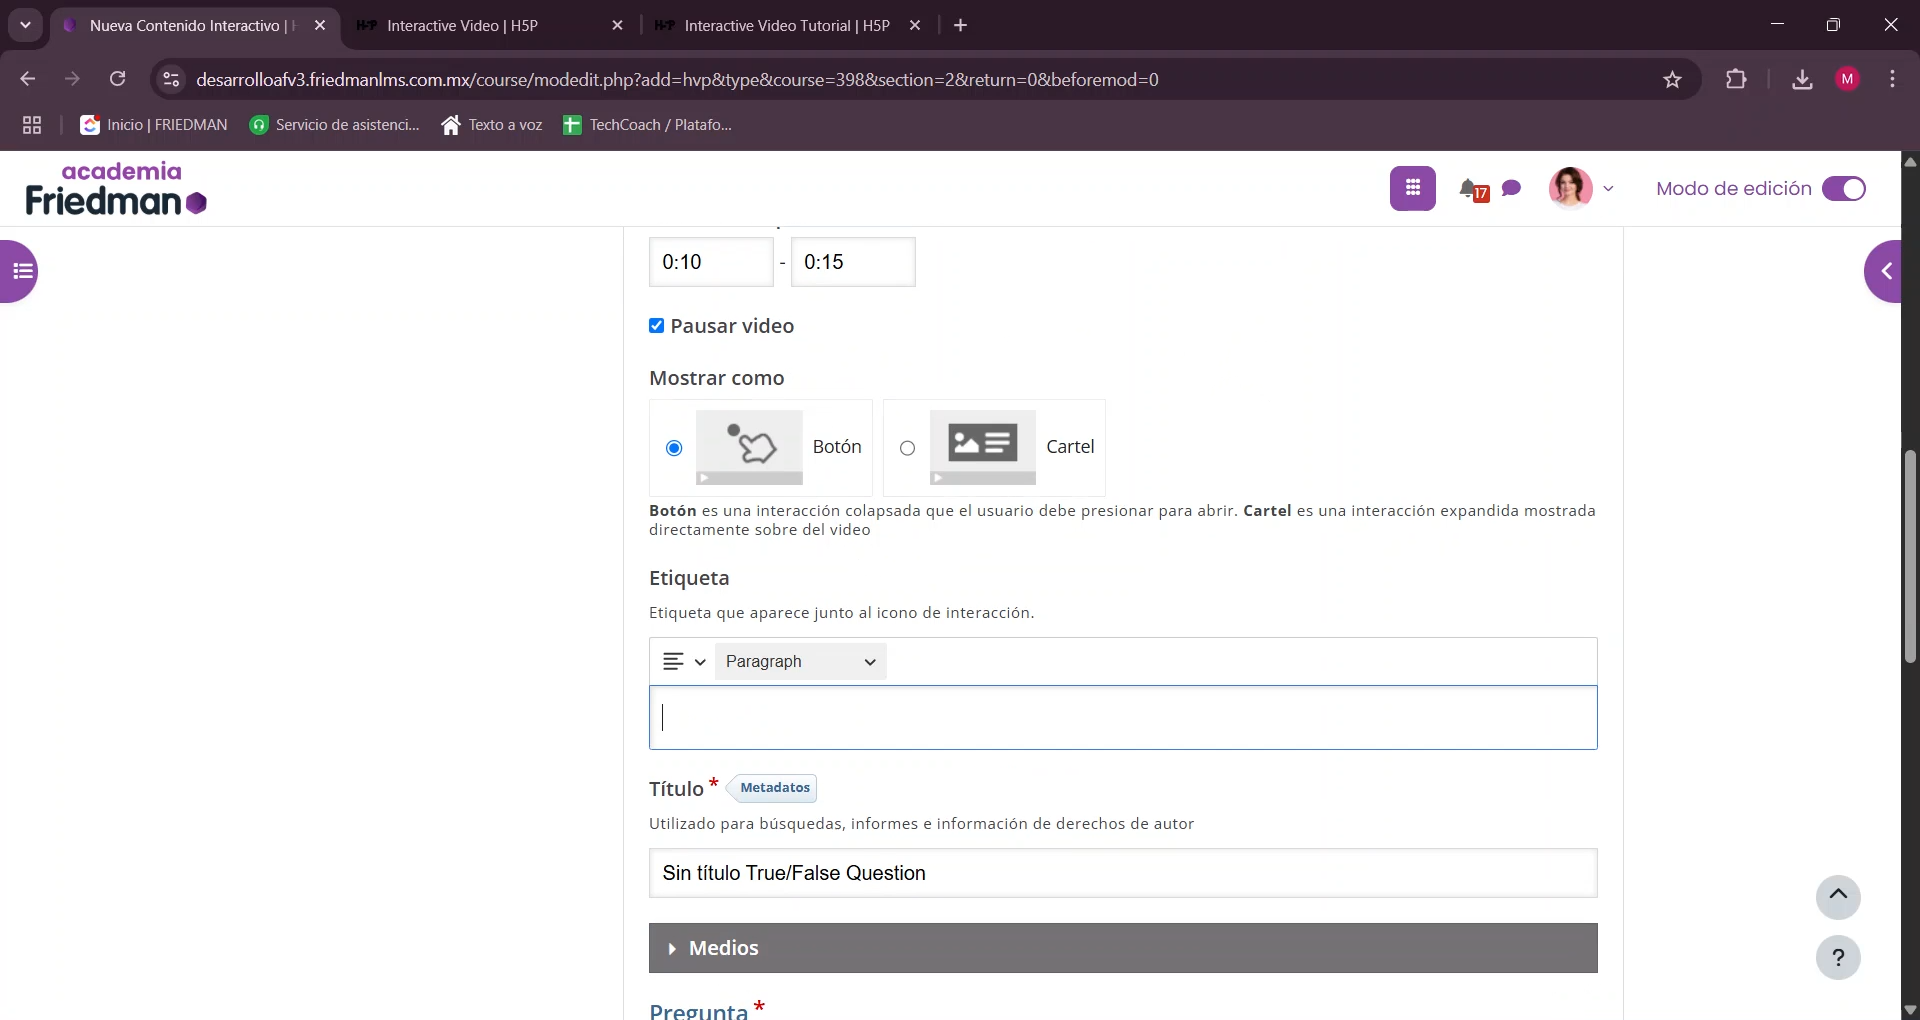Screen dimensions: 1920x1020
Task: View site information icon
Action: tap(172, 79)
